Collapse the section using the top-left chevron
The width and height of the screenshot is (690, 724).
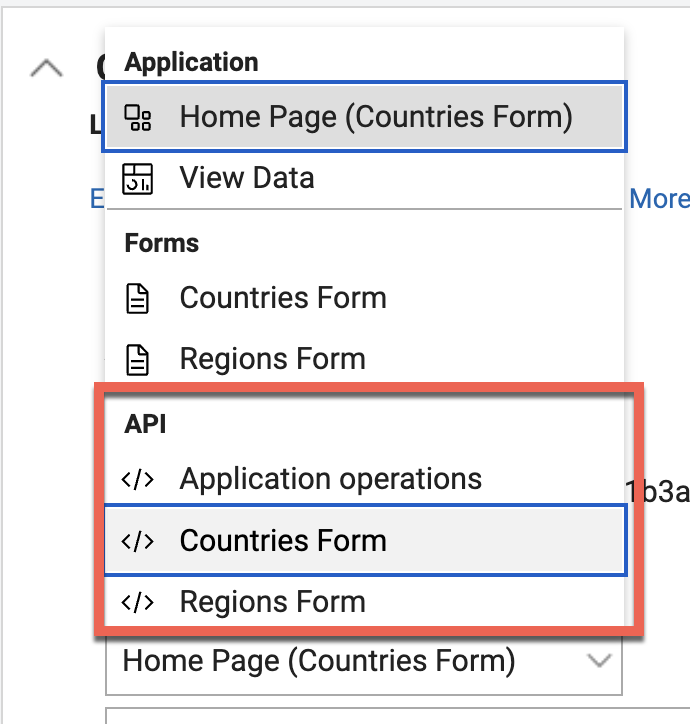(47, 68)
